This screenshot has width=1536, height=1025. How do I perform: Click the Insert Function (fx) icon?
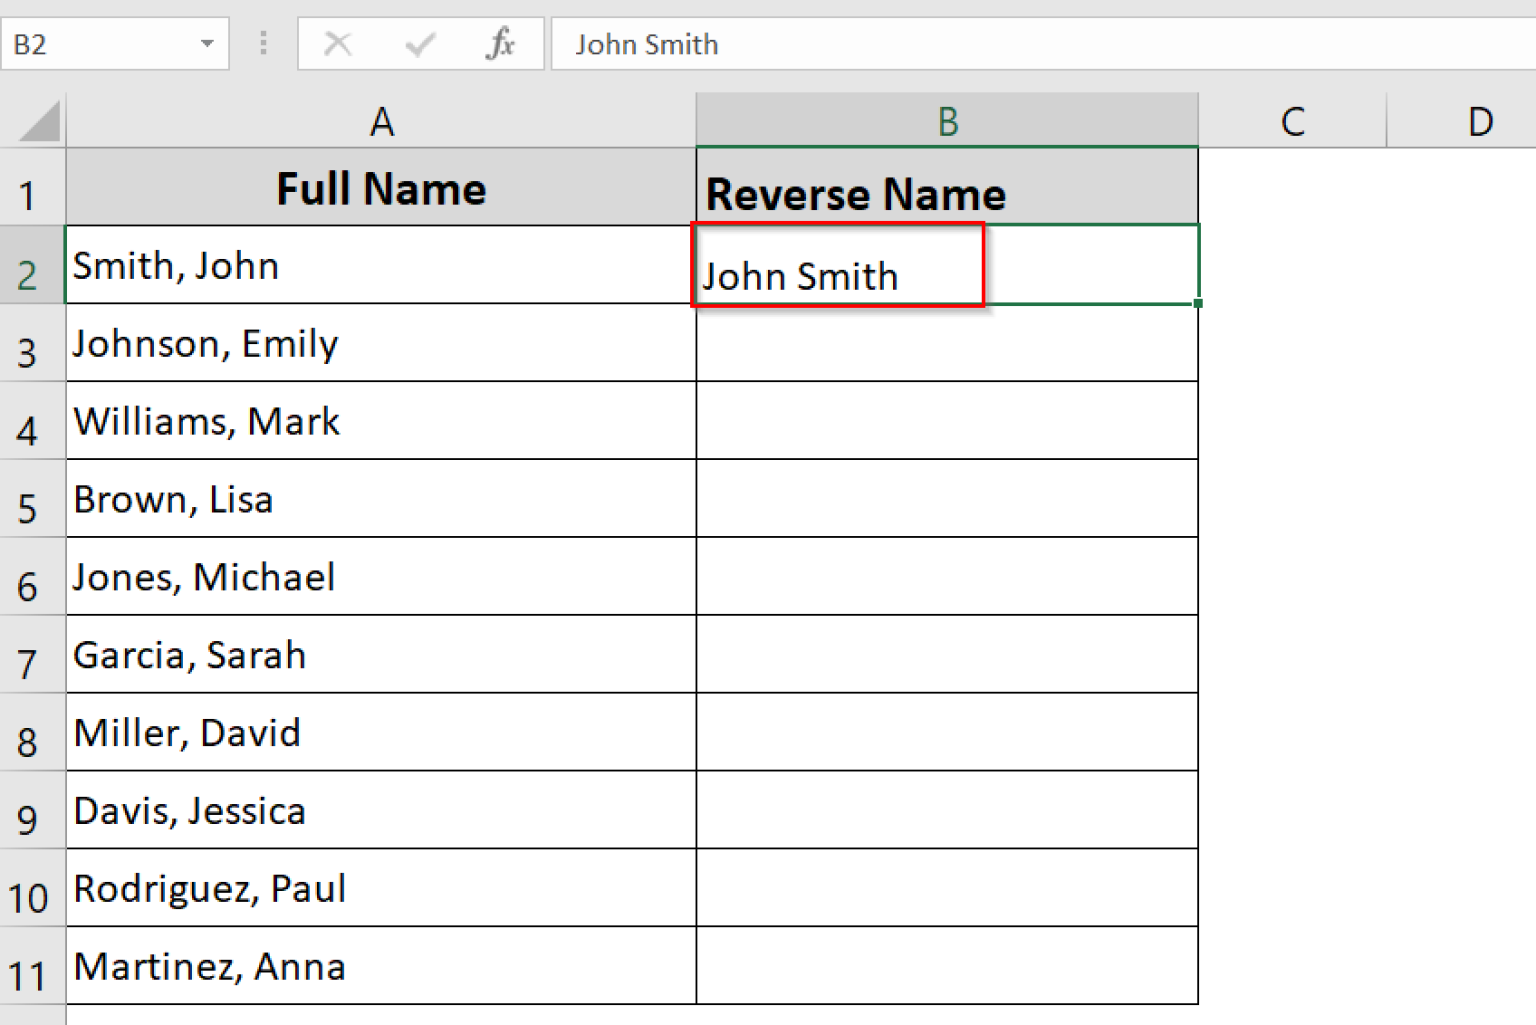pos(499,44)
